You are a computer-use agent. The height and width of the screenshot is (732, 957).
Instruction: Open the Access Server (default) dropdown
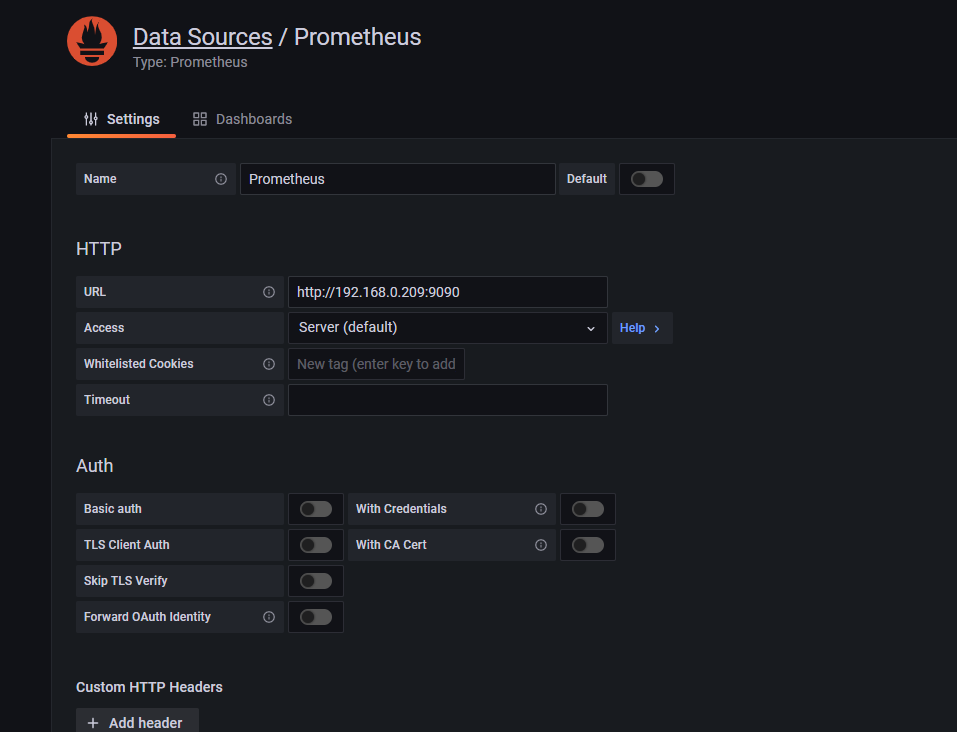click(447, 328)
